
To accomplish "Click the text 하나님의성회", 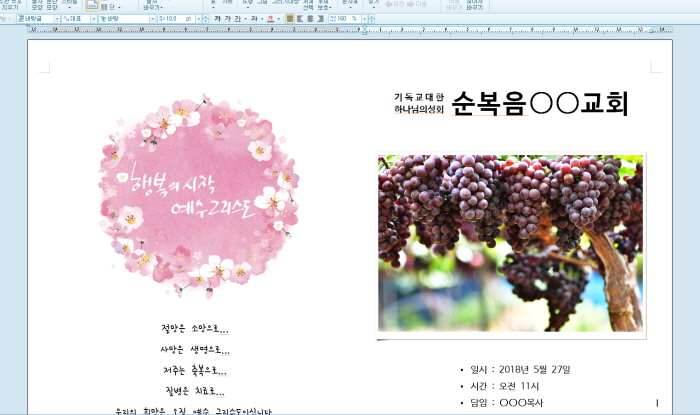I will point(419,109).
